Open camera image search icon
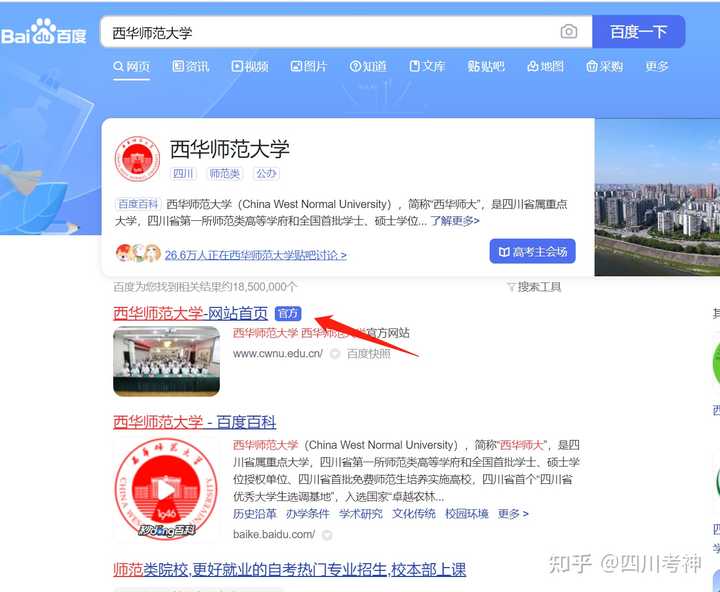 [568, 32]
